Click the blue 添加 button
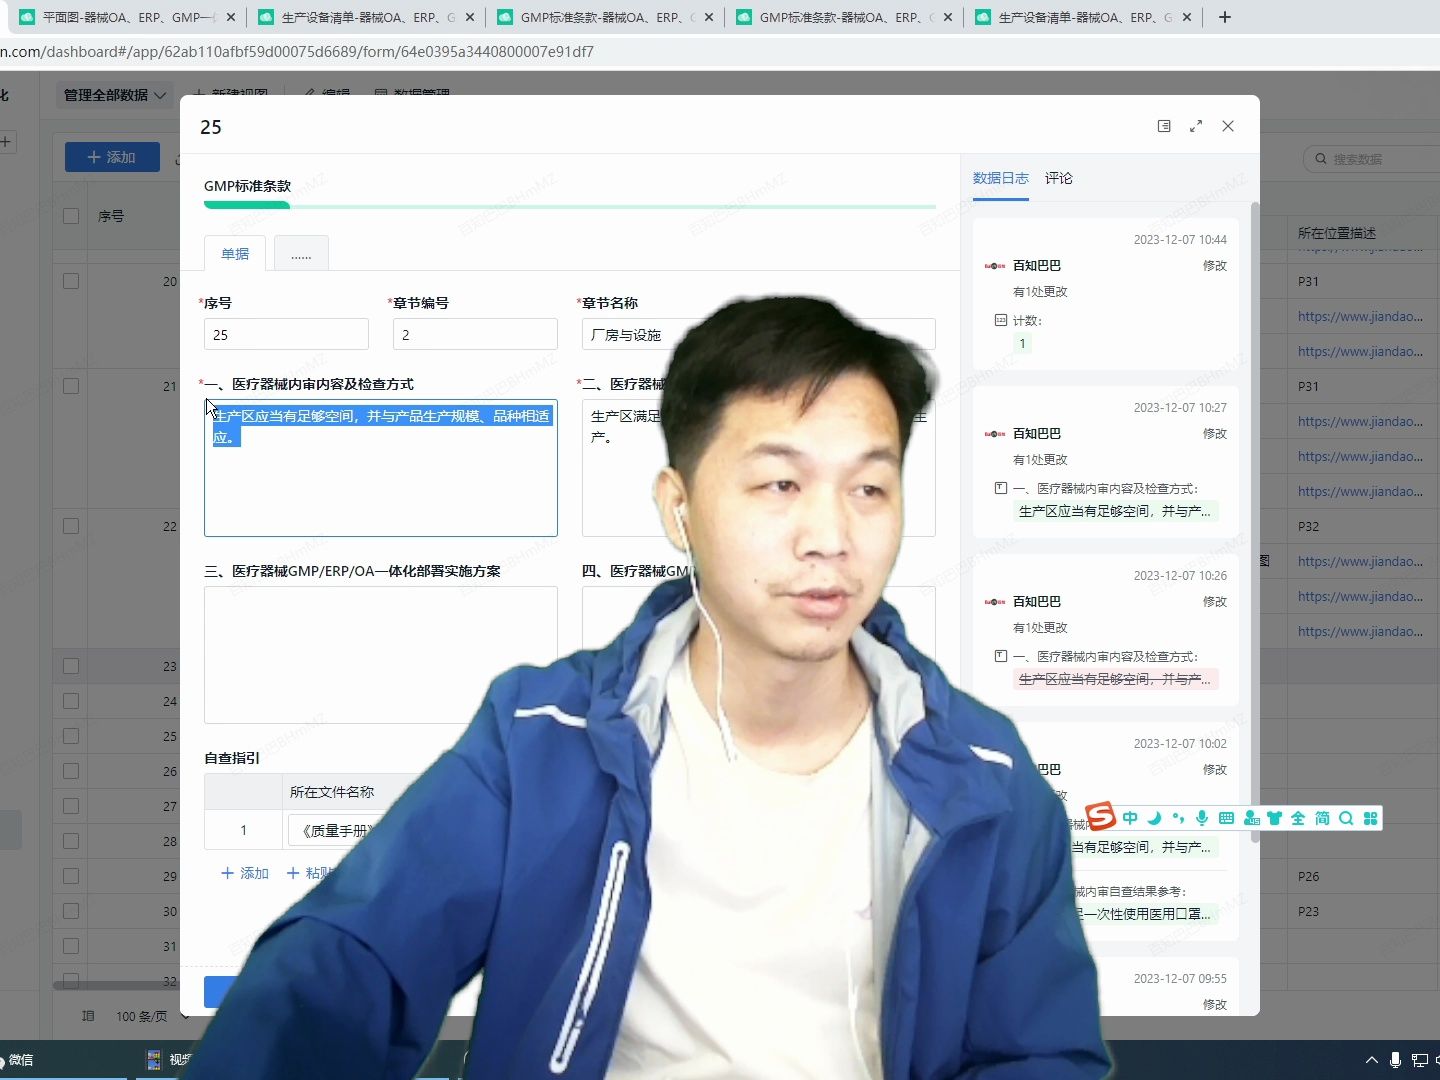The height and width of the screenshot is (1080, 1440). click(x=112, y=157)
